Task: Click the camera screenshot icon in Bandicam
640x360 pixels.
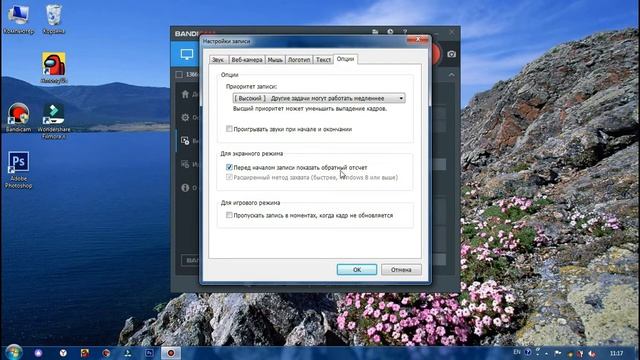Action: pos(451,54)
